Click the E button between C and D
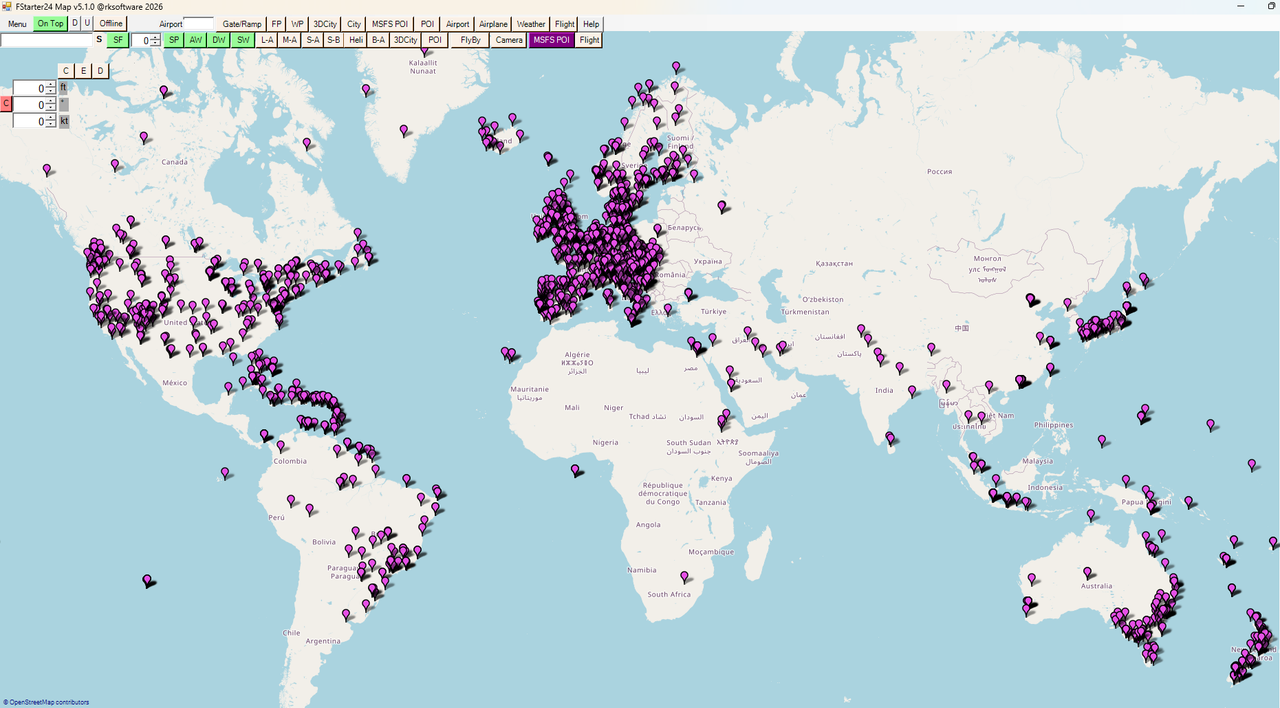This screenshot has width=1280, height=708. (x=83, y=70)
